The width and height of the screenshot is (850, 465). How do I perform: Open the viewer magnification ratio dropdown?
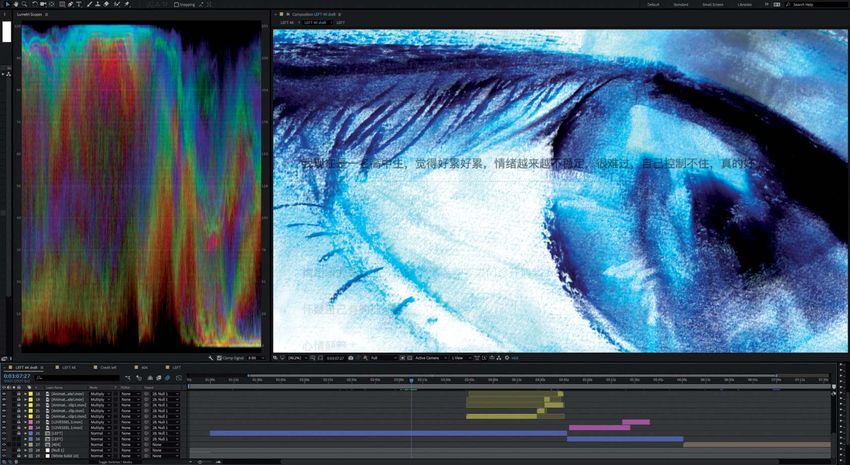click(297, 358)
